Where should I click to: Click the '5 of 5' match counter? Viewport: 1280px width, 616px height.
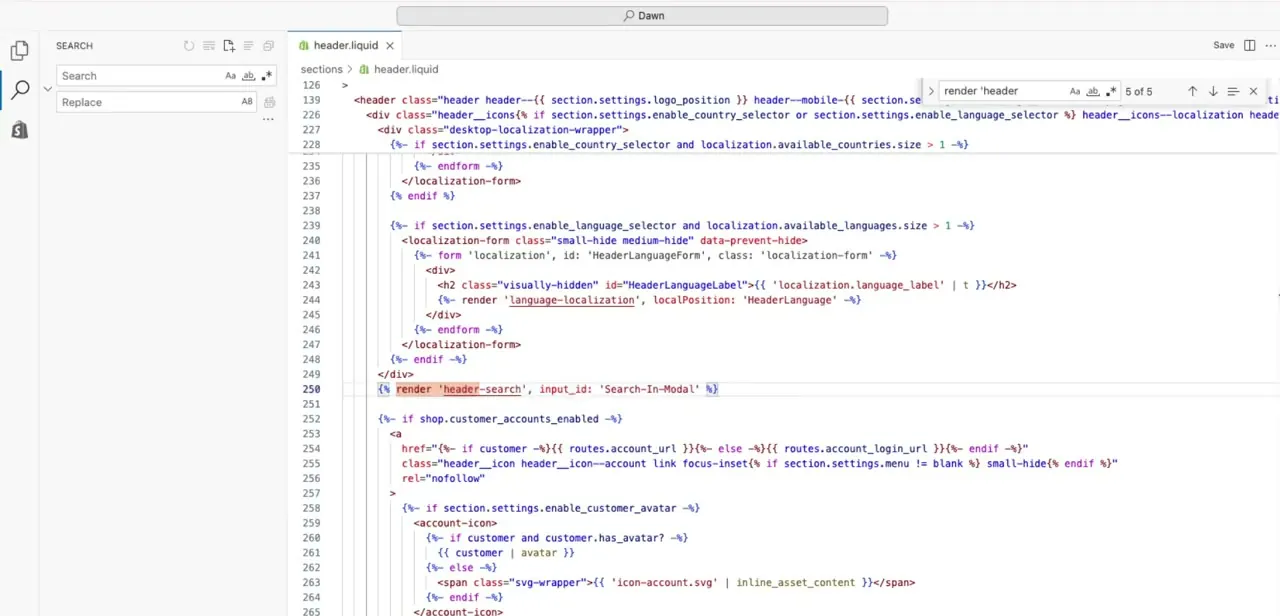pos(1139,91)
